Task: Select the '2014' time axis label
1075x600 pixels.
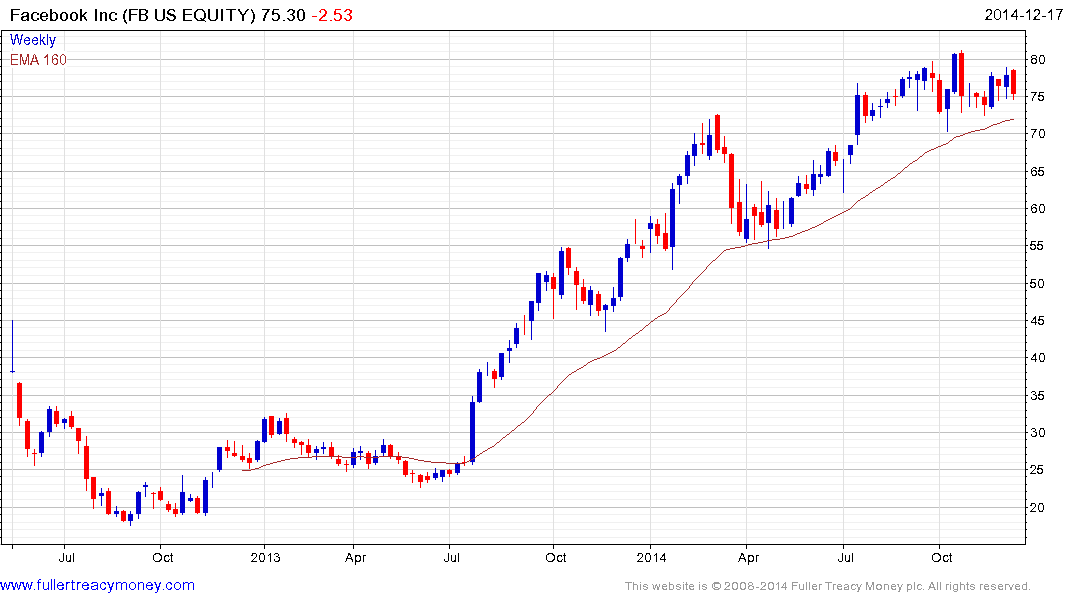Action: click(x=651, y=557)
